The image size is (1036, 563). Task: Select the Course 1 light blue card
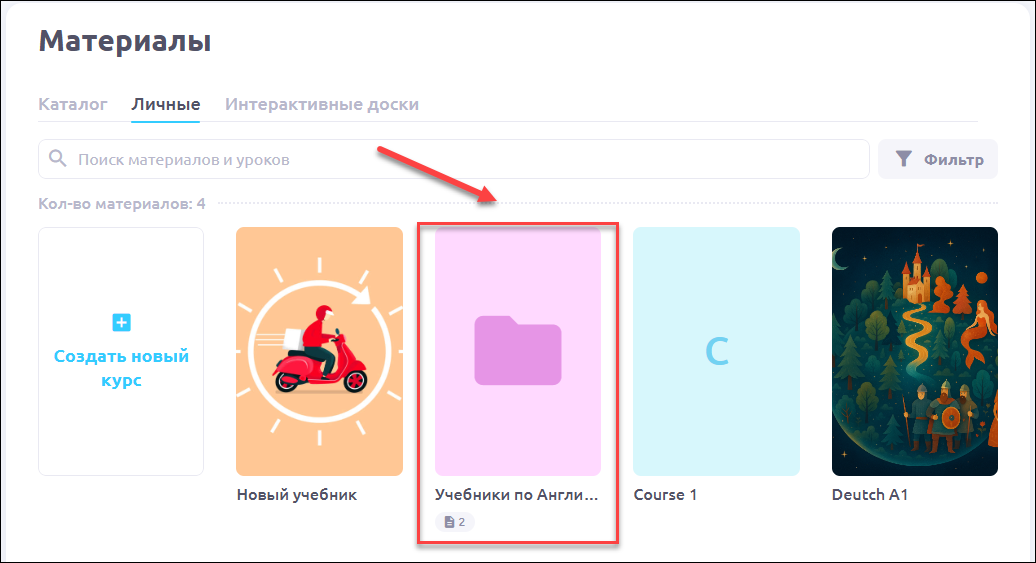[x=716, y=352]
